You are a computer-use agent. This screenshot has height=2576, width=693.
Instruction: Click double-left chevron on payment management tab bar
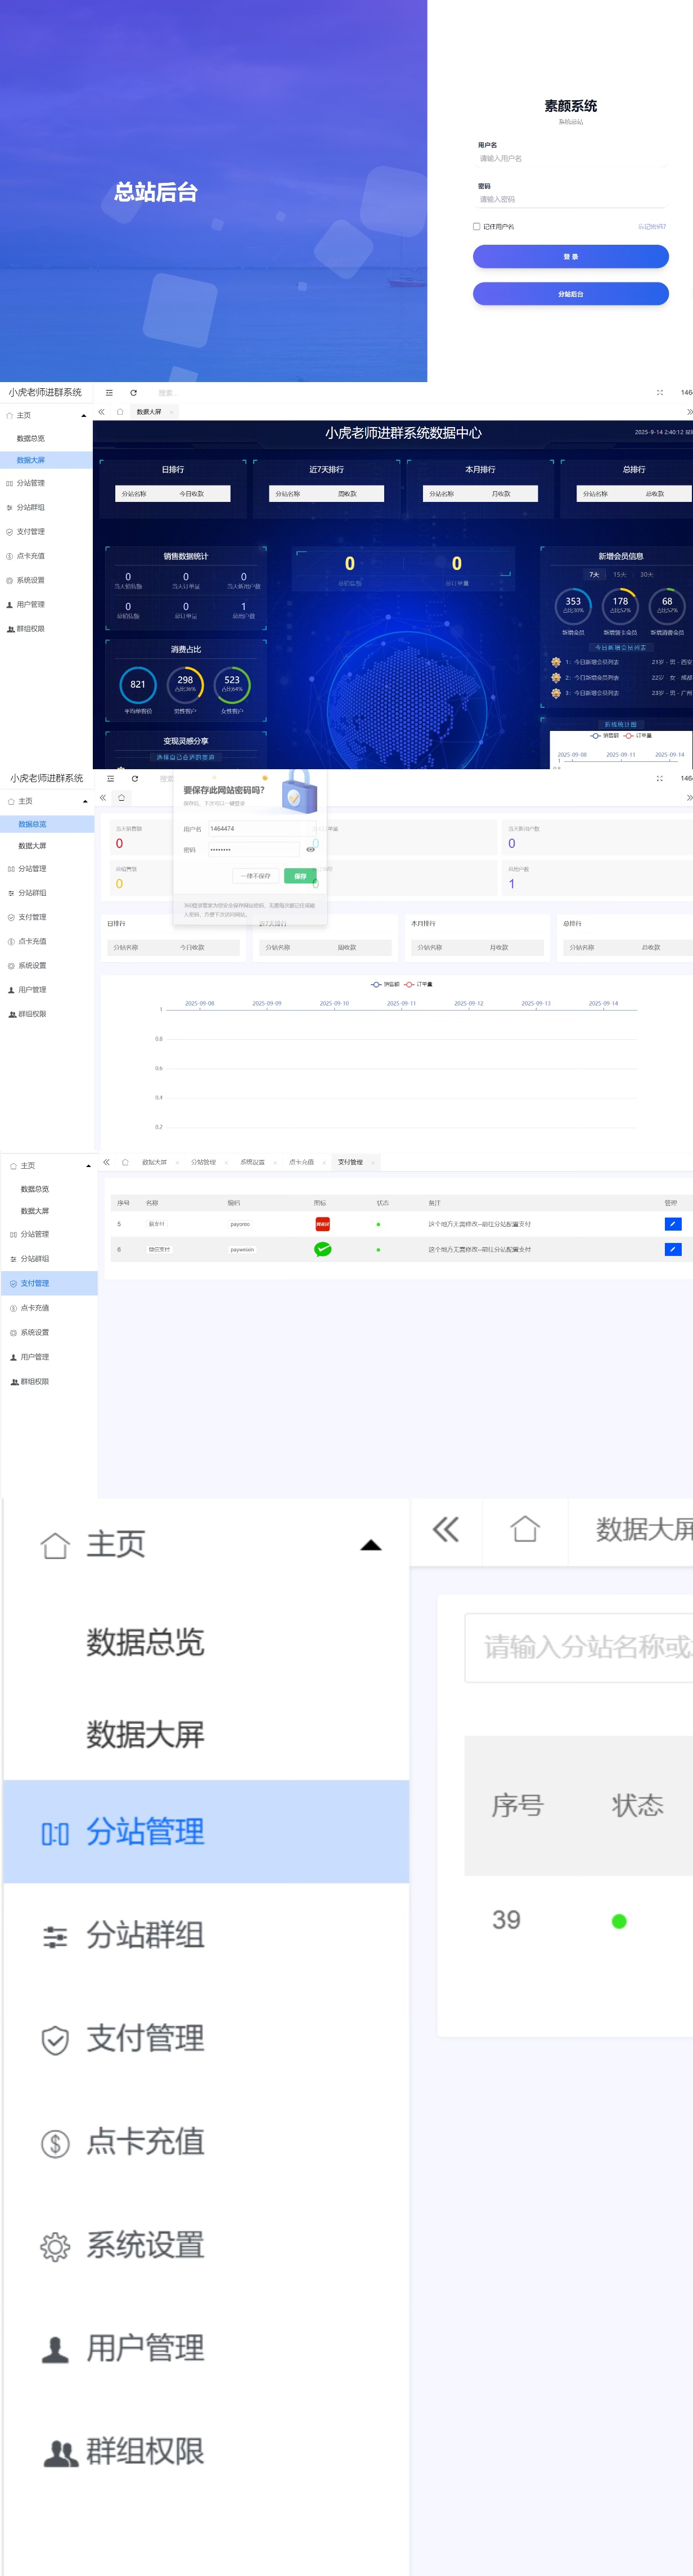point(106,1162)
